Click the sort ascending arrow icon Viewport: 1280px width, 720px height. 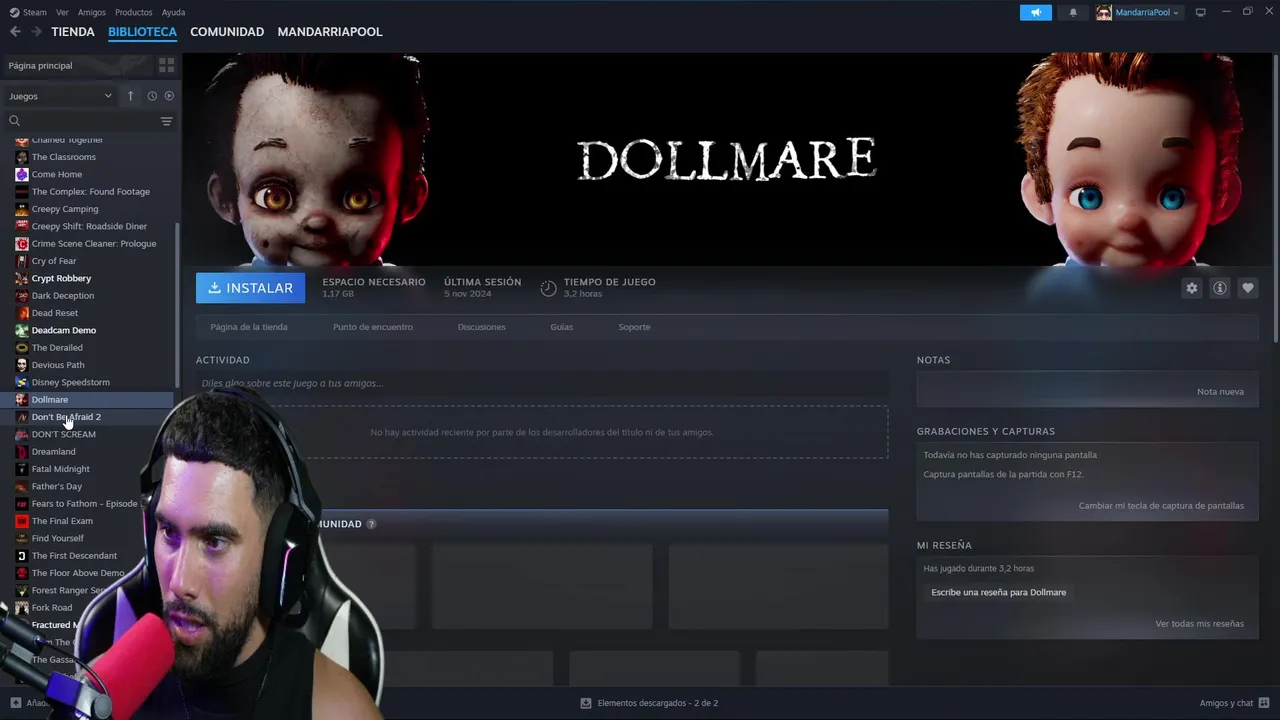pos(130,96)
